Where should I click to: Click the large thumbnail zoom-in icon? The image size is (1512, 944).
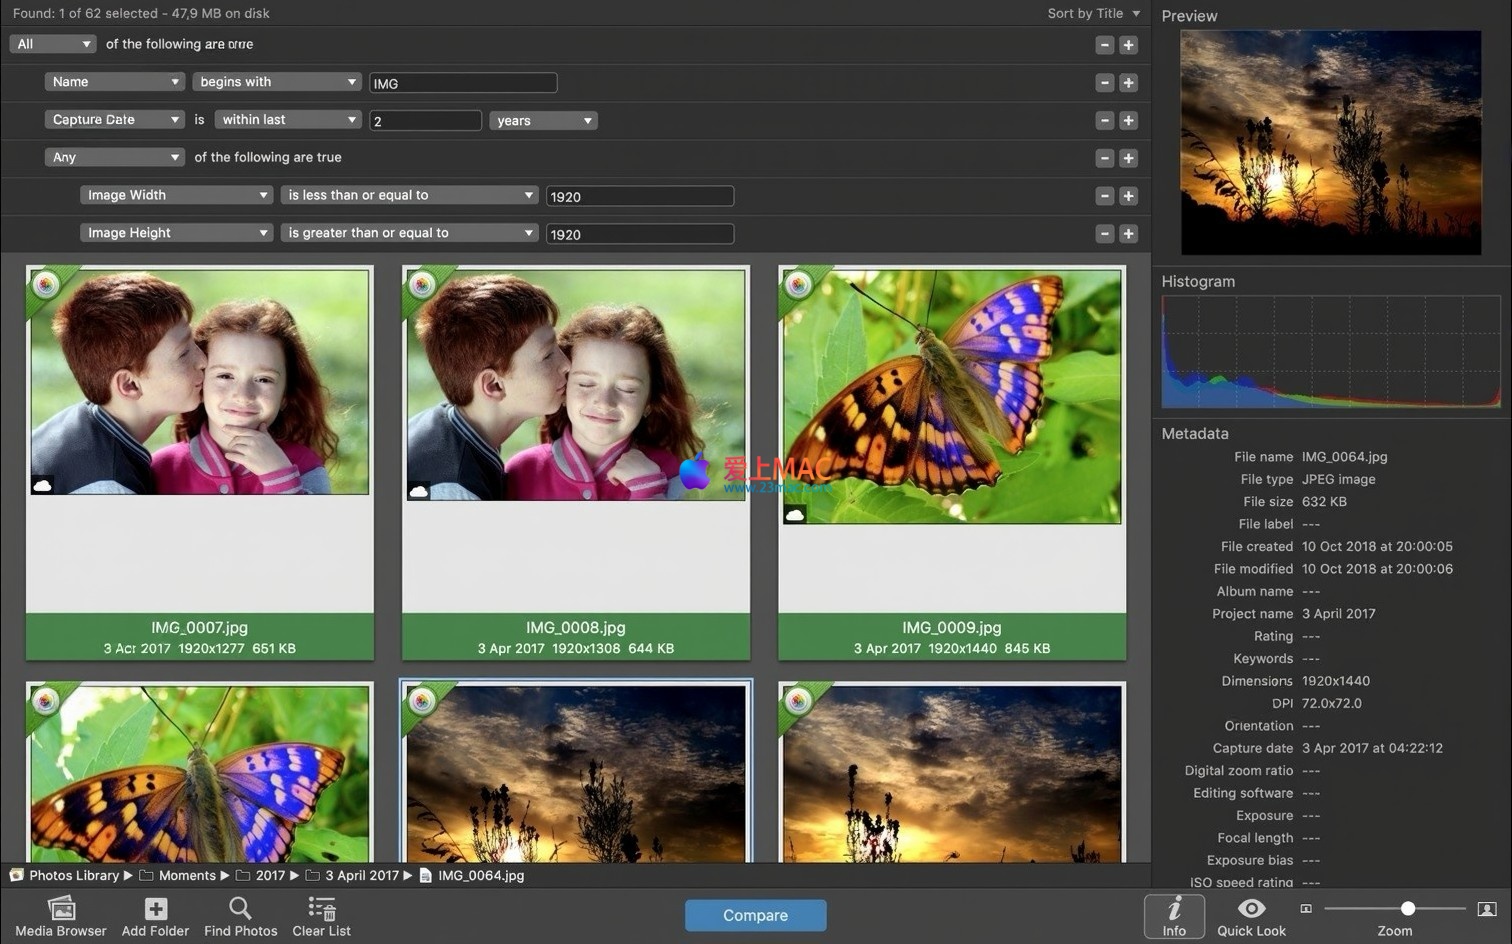[1487, 909]
